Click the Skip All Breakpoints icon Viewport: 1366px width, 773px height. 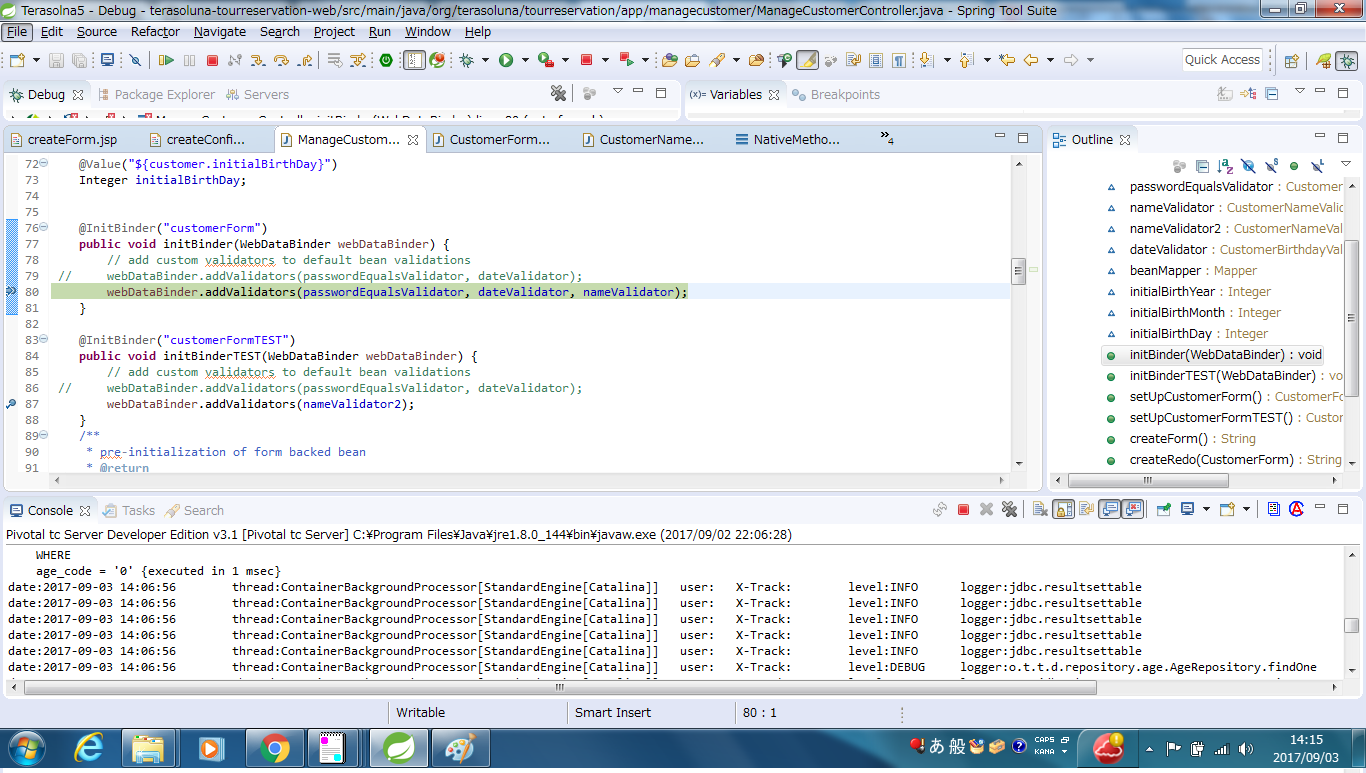click(135, 60)
